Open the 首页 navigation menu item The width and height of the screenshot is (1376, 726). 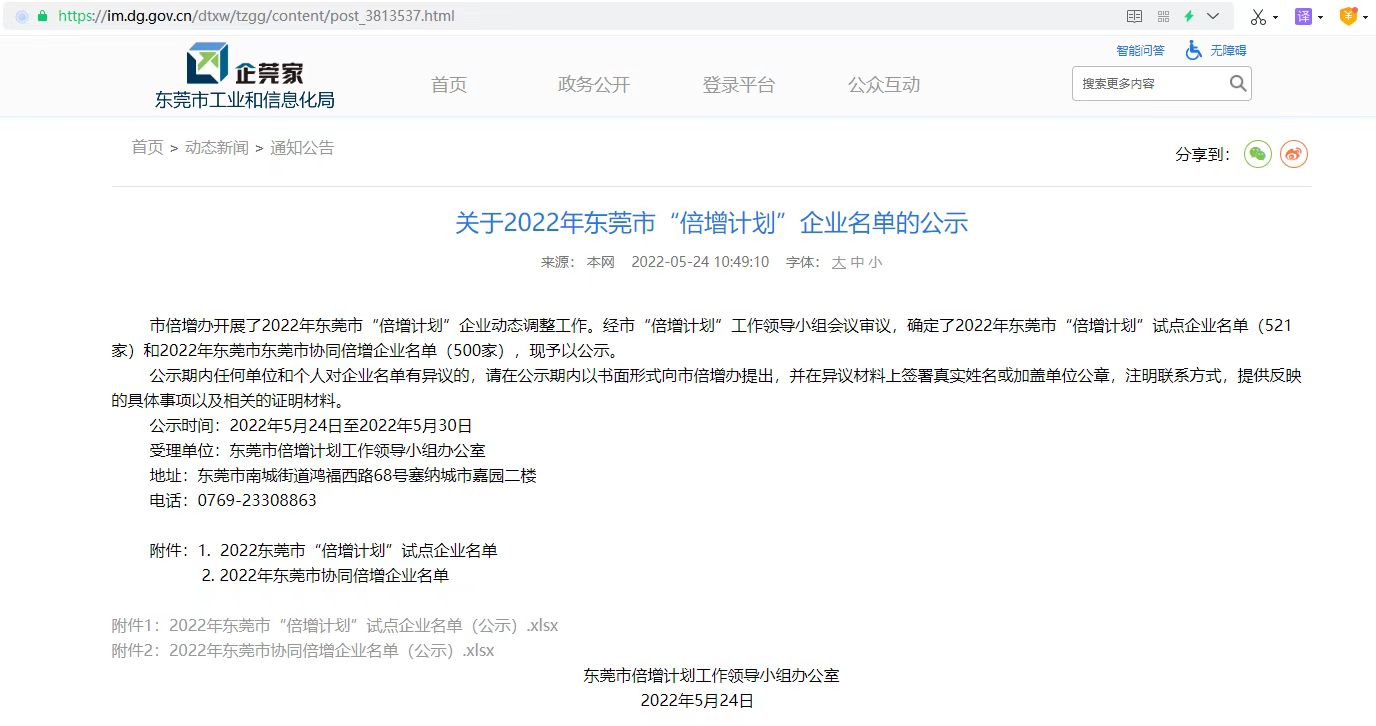[x=449, y=85]
